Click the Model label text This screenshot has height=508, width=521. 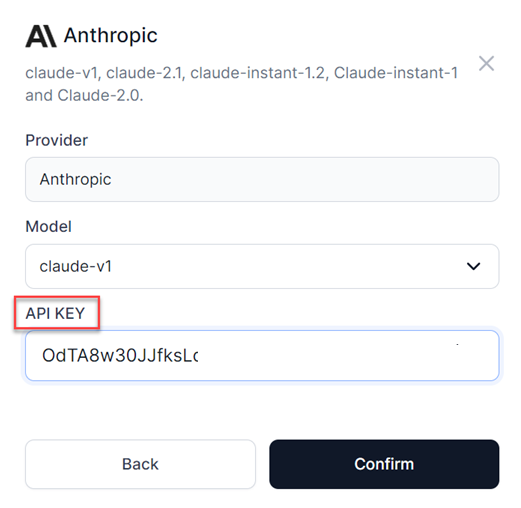click(49, 227)
